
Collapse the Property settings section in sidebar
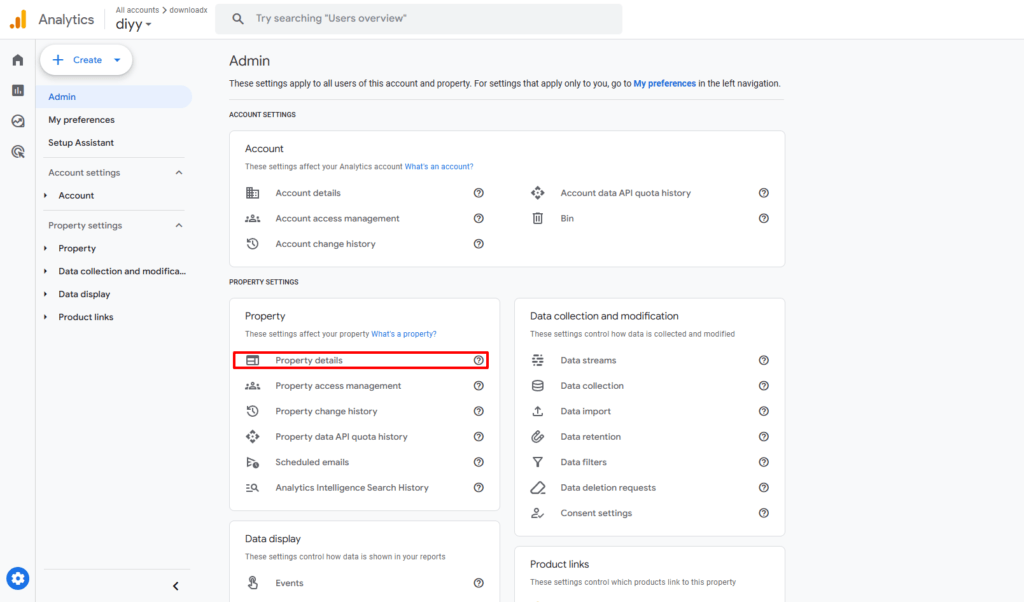pos(179,225)
